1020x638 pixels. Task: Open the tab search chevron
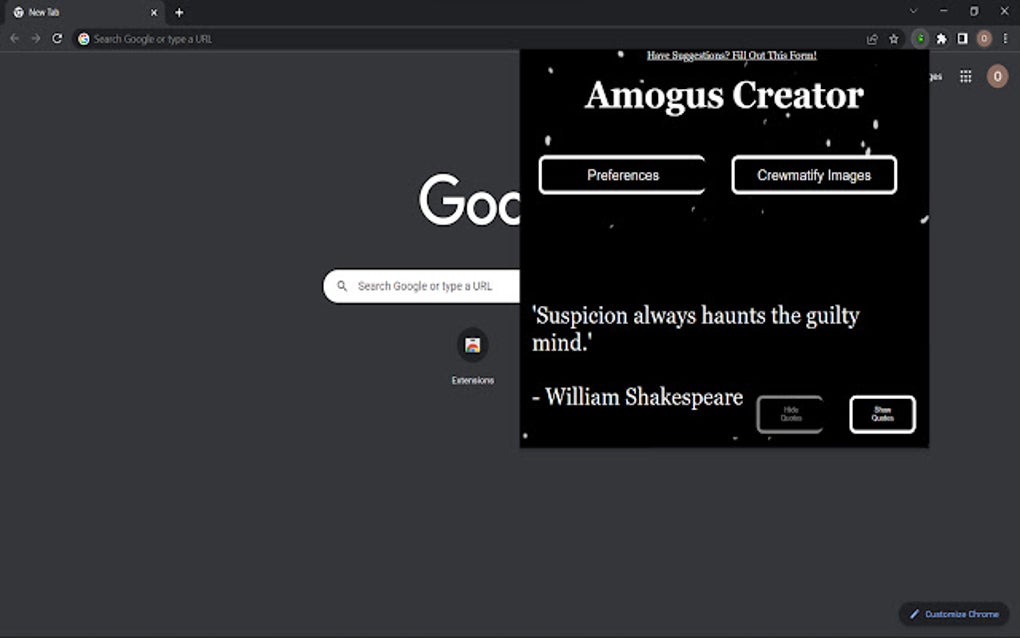click(x=911, y=11)
